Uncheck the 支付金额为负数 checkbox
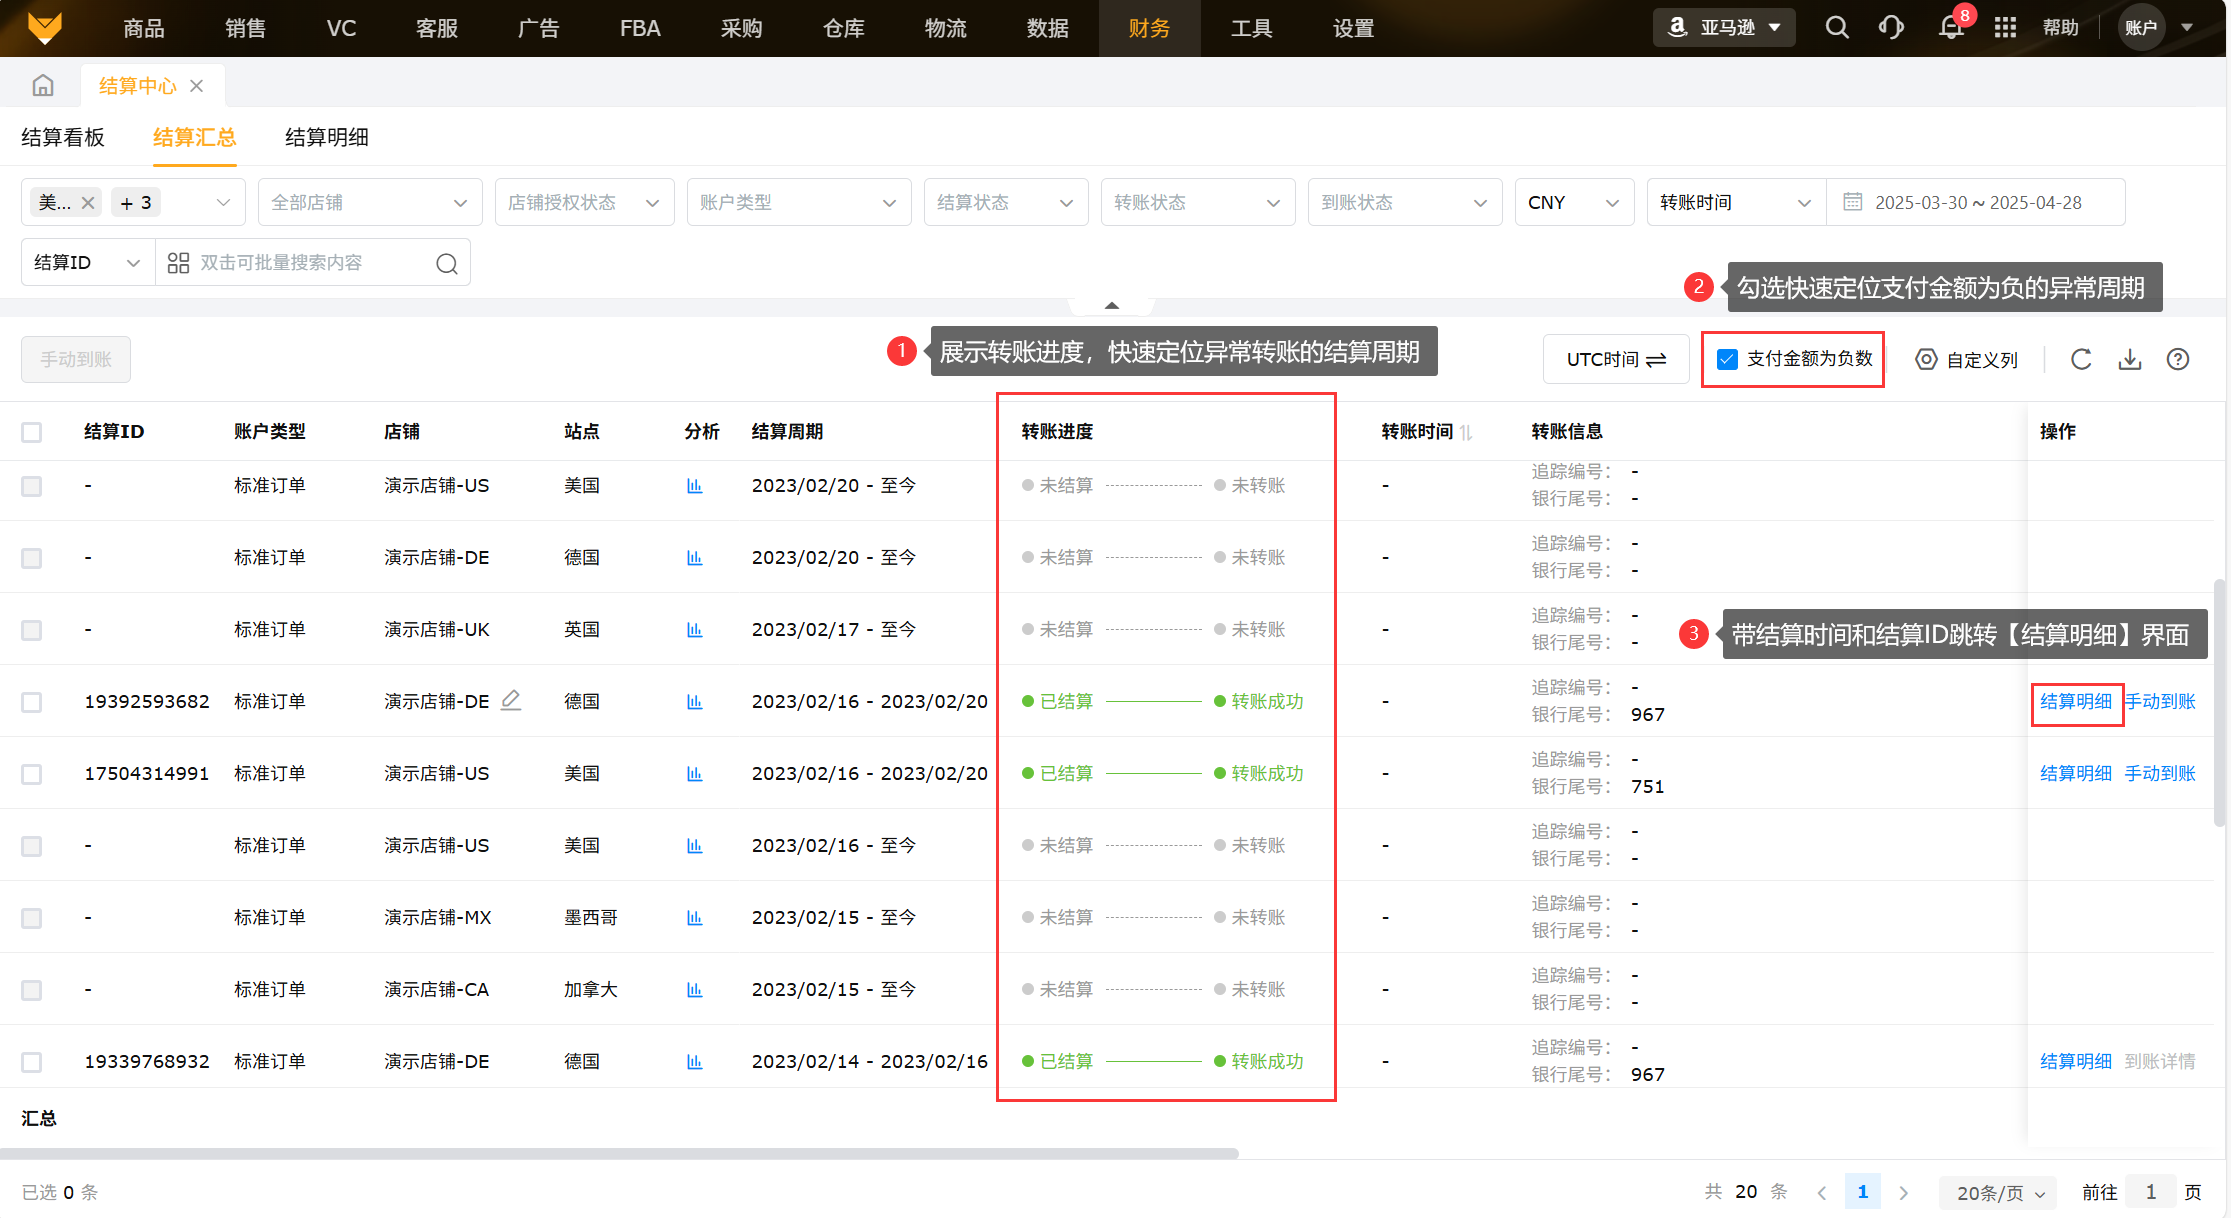This screenshot has height=1218, width=2231. click(x=1727, y=359)
